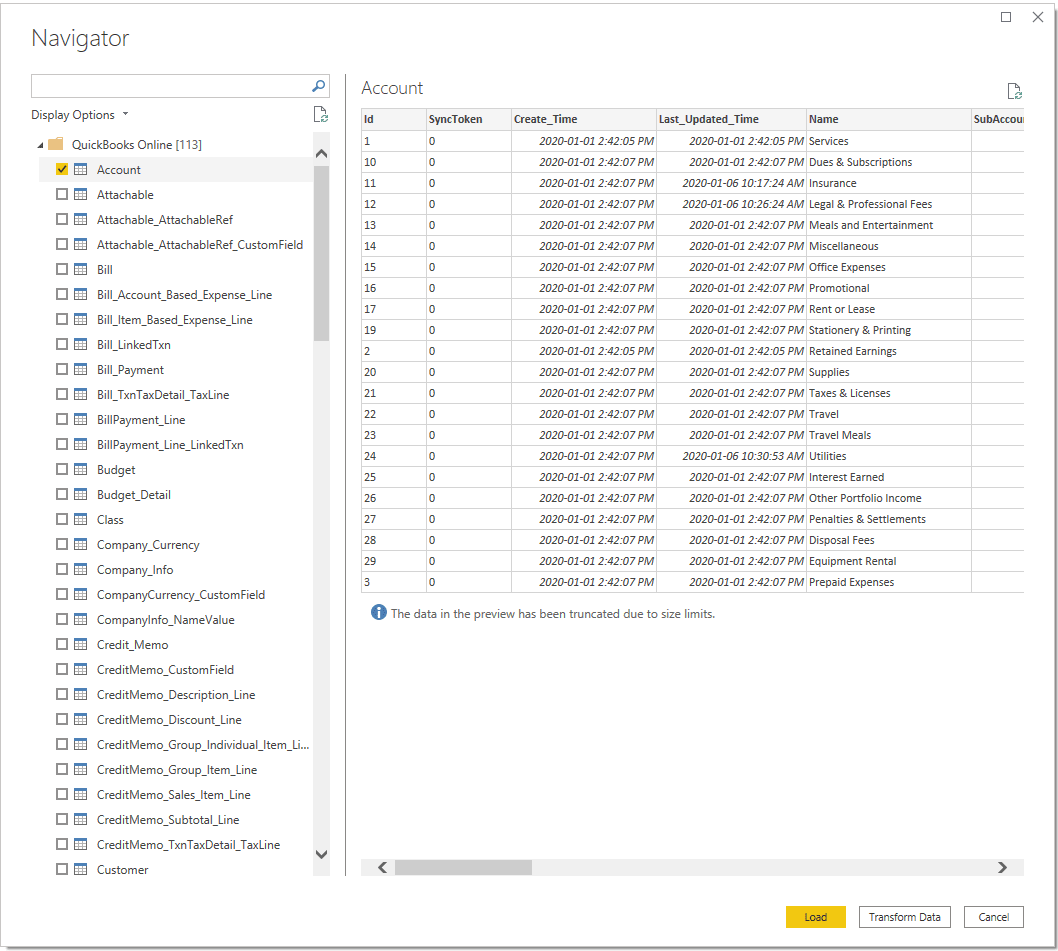Click the QuickBooks Online folder icon
This screenshot has height=951, width=1058.
55,144
